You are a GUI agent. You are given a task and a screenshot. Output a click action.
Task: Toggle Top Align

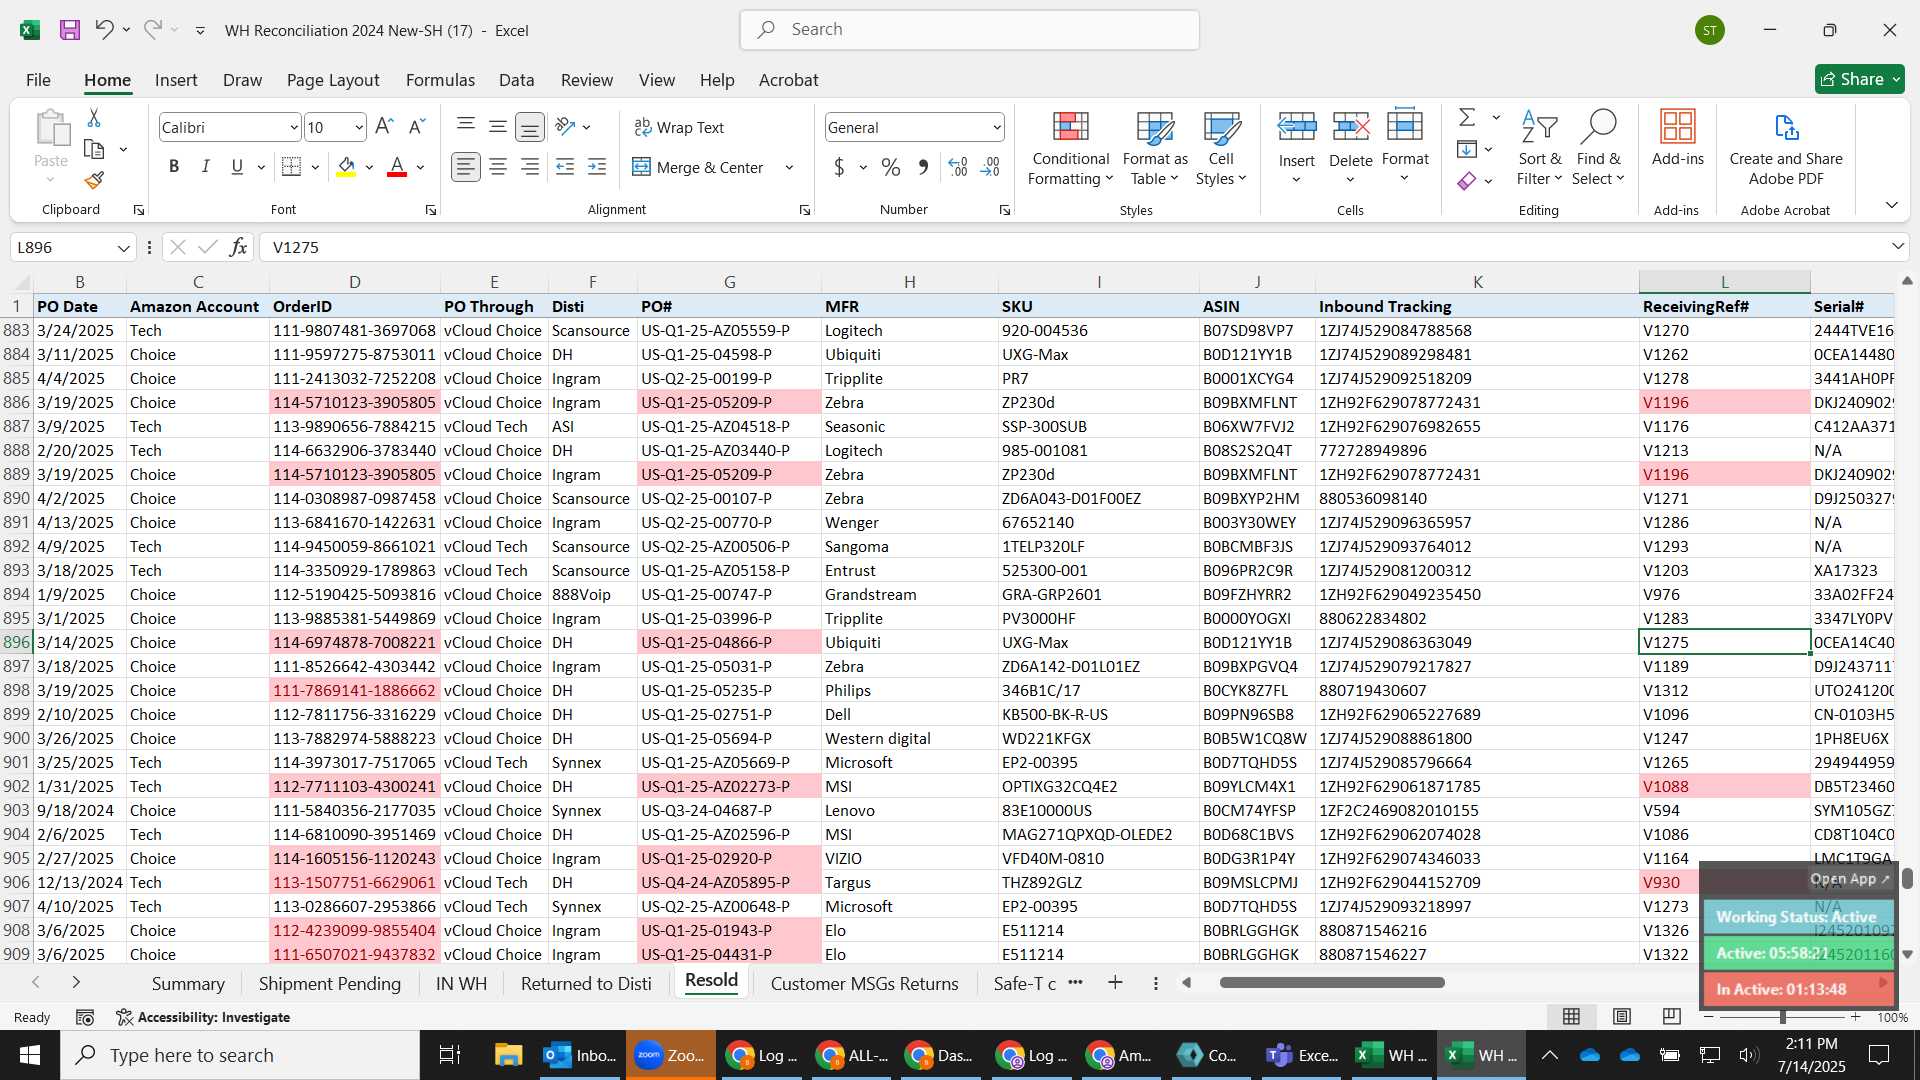(465, 127)
